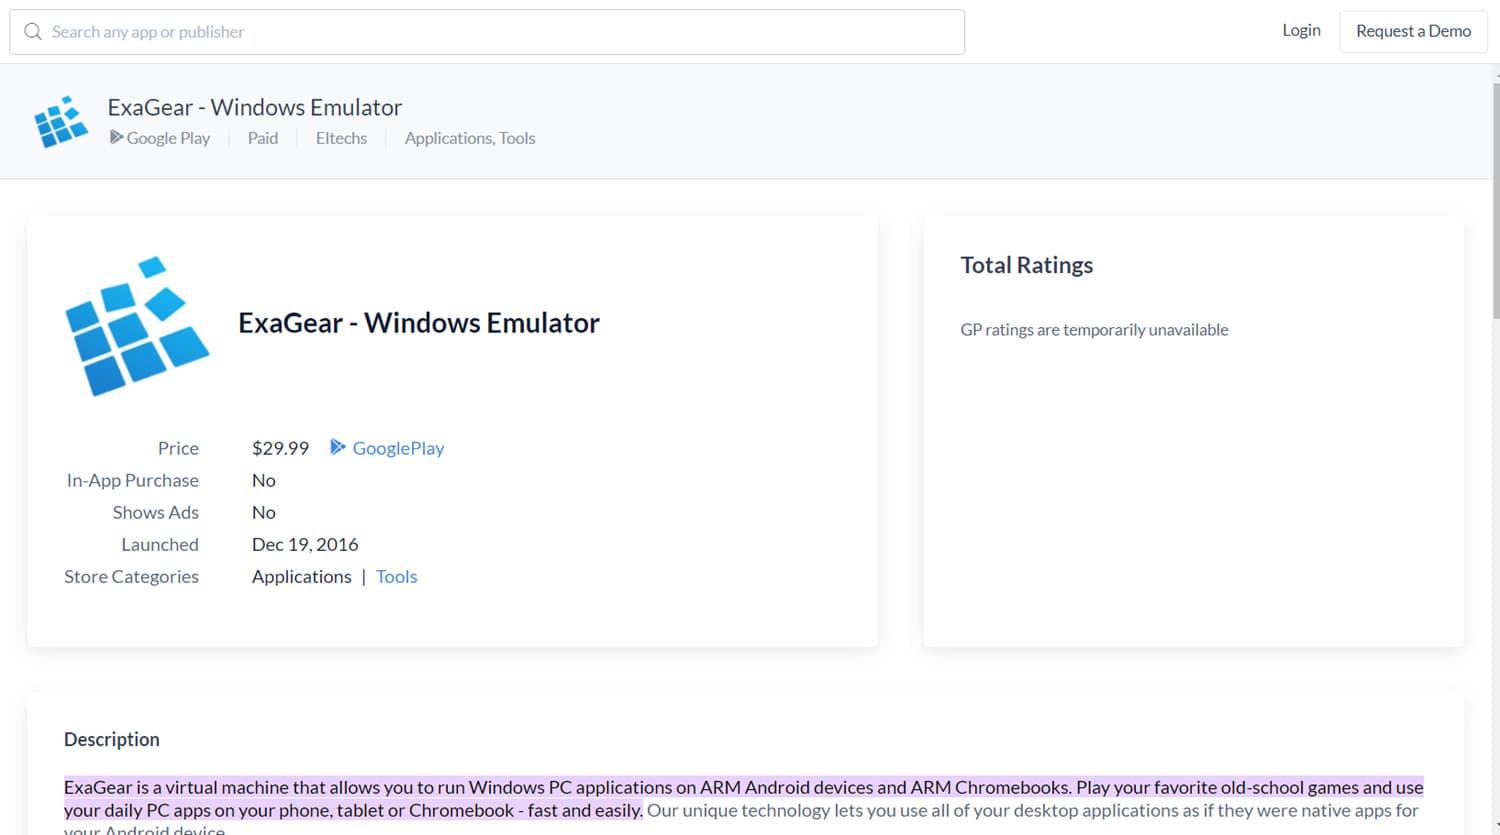This screenshot has height=835, width=1500.
Task: Click the In-App Purchase label
Action: click(x=132, y=480)
